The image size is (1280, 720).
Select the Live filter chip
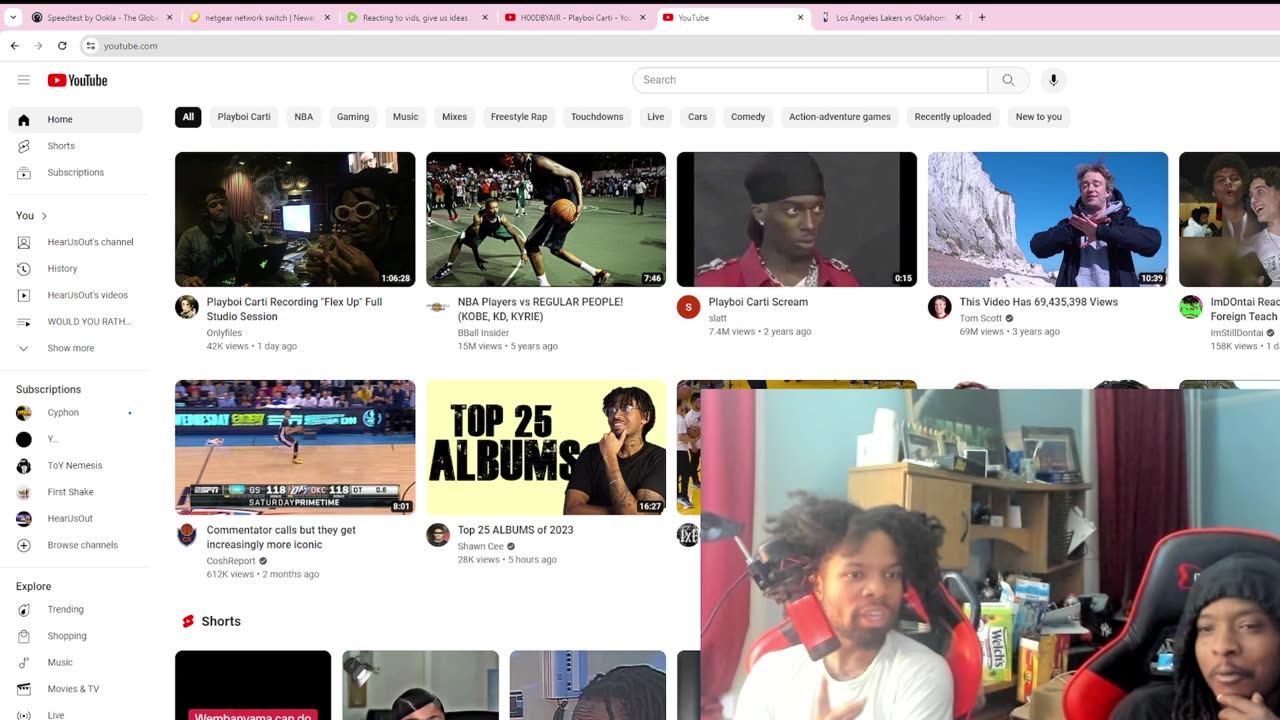656,117
